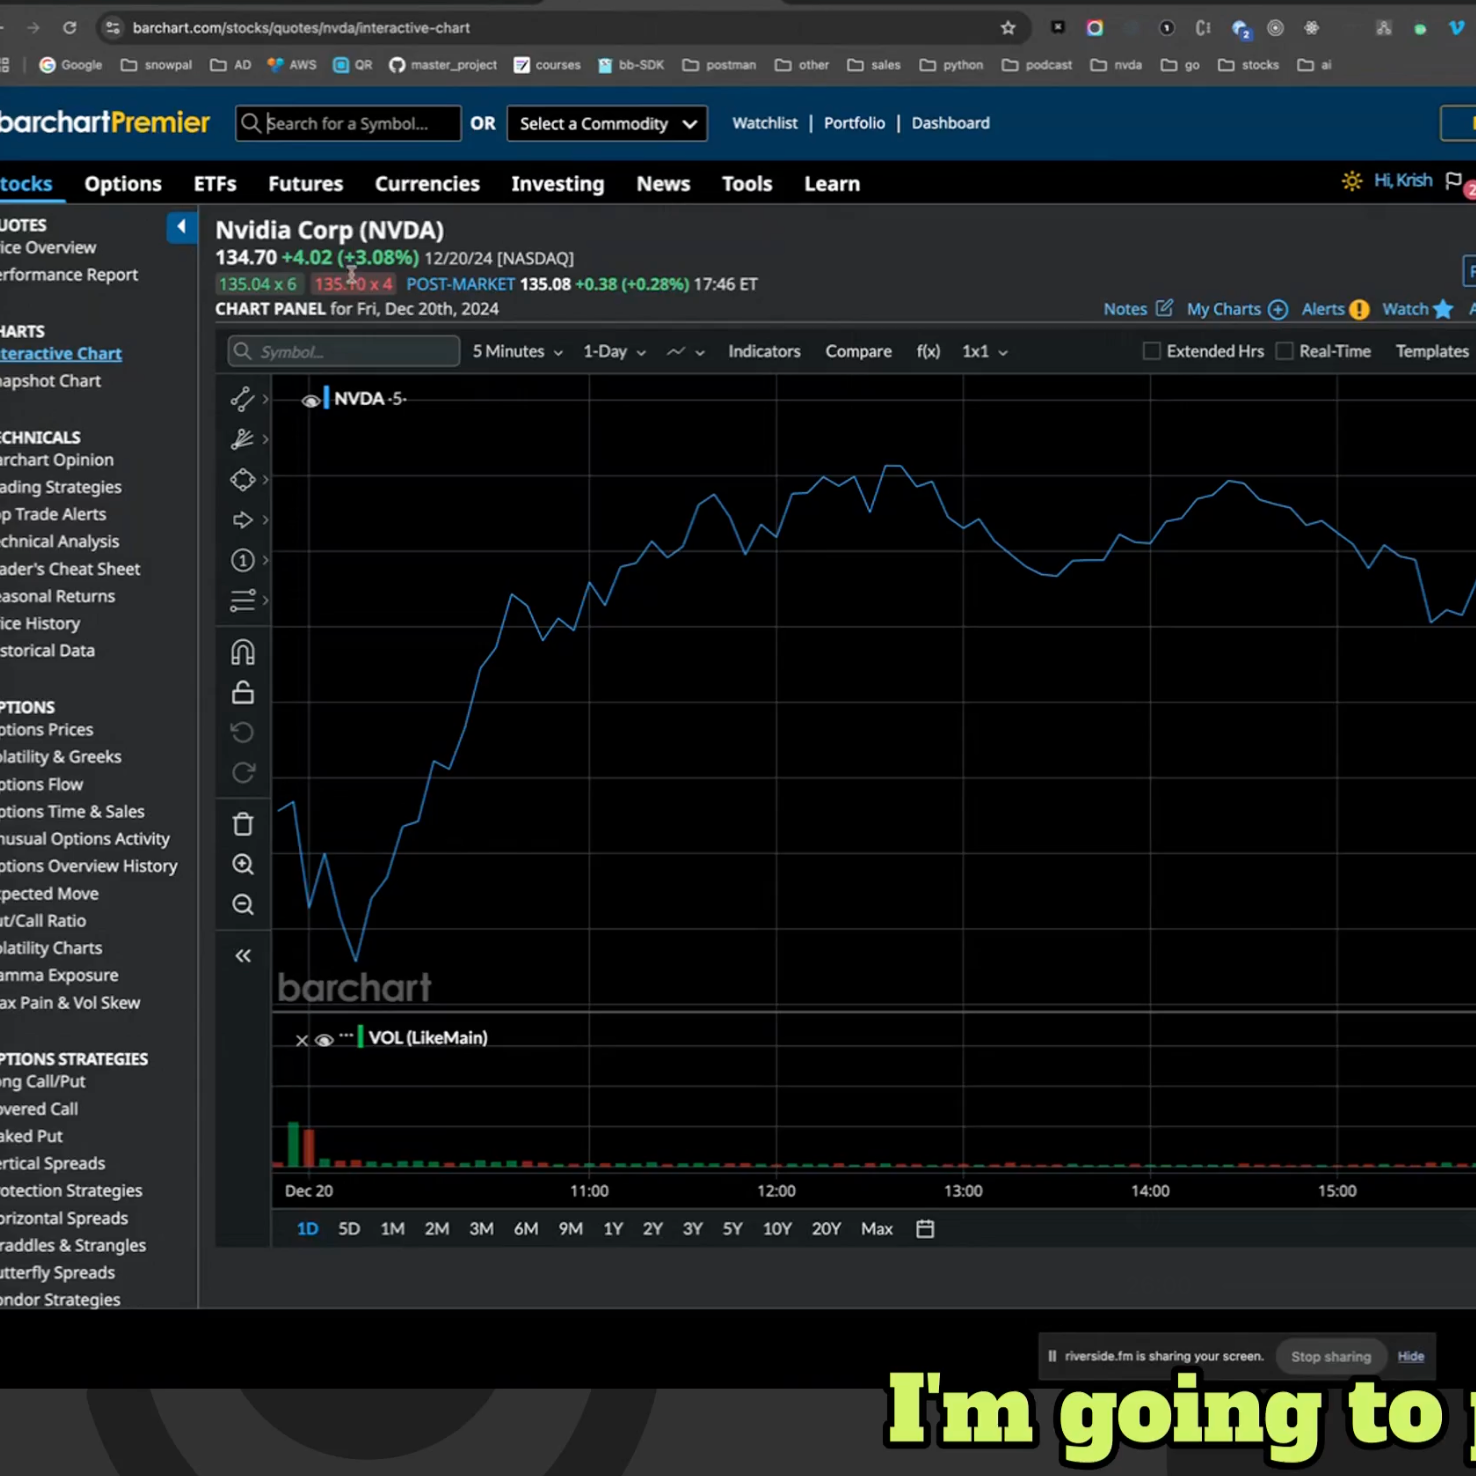The width and height of the screenshot is (1476, 1476).
Task: Click the browser address bar
Action: point(560,28)
